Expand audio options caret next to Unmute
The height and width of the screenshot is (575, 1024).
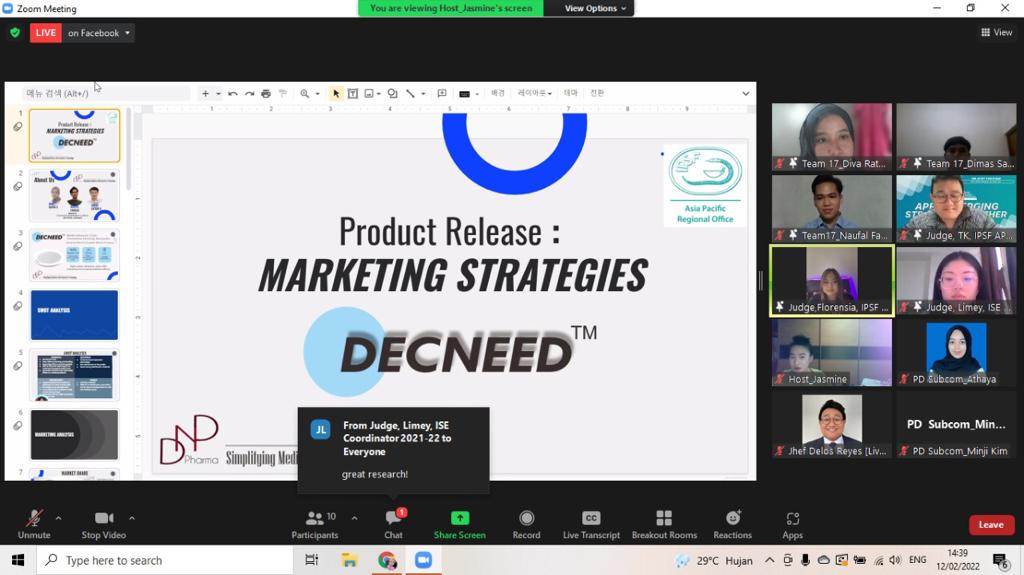click(59, 518)
